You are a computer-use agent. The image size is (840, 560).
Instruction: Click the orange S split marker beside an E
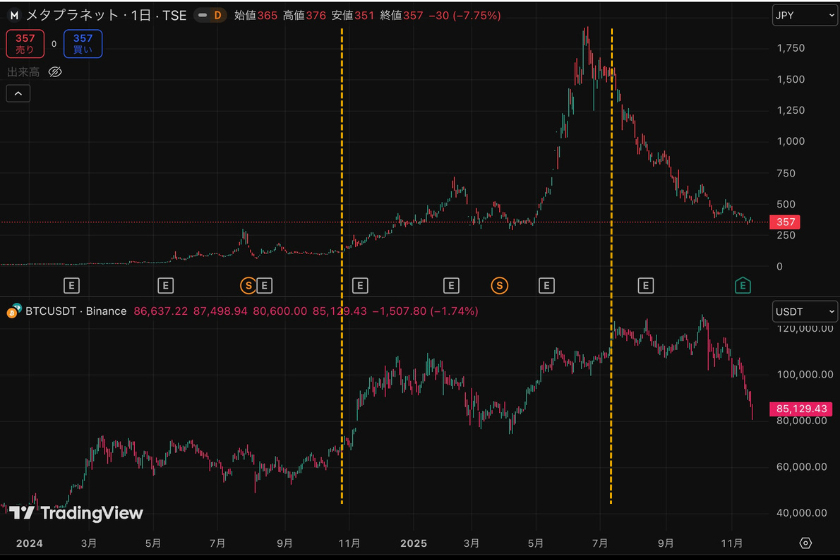[x=248, y=286]
